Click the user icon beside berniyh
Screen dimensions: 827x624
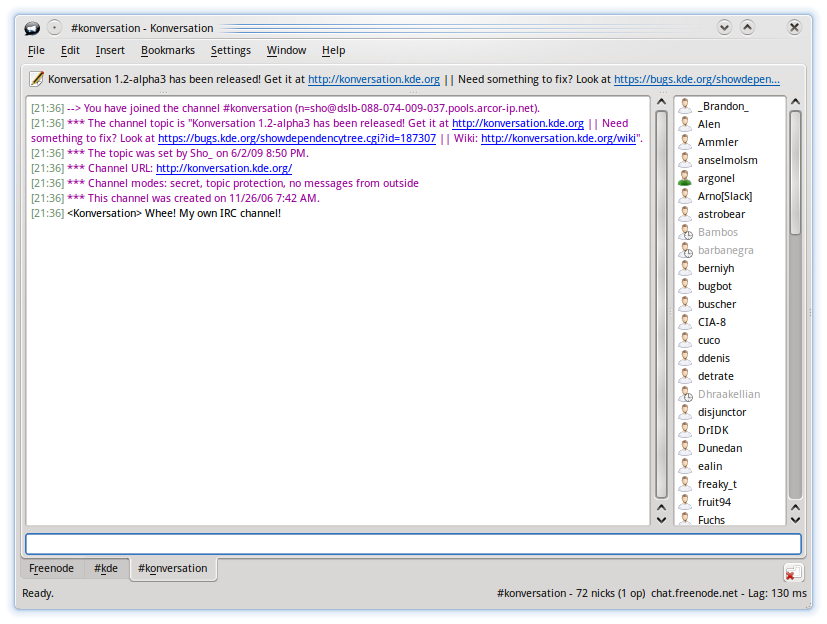coord(685,268)
